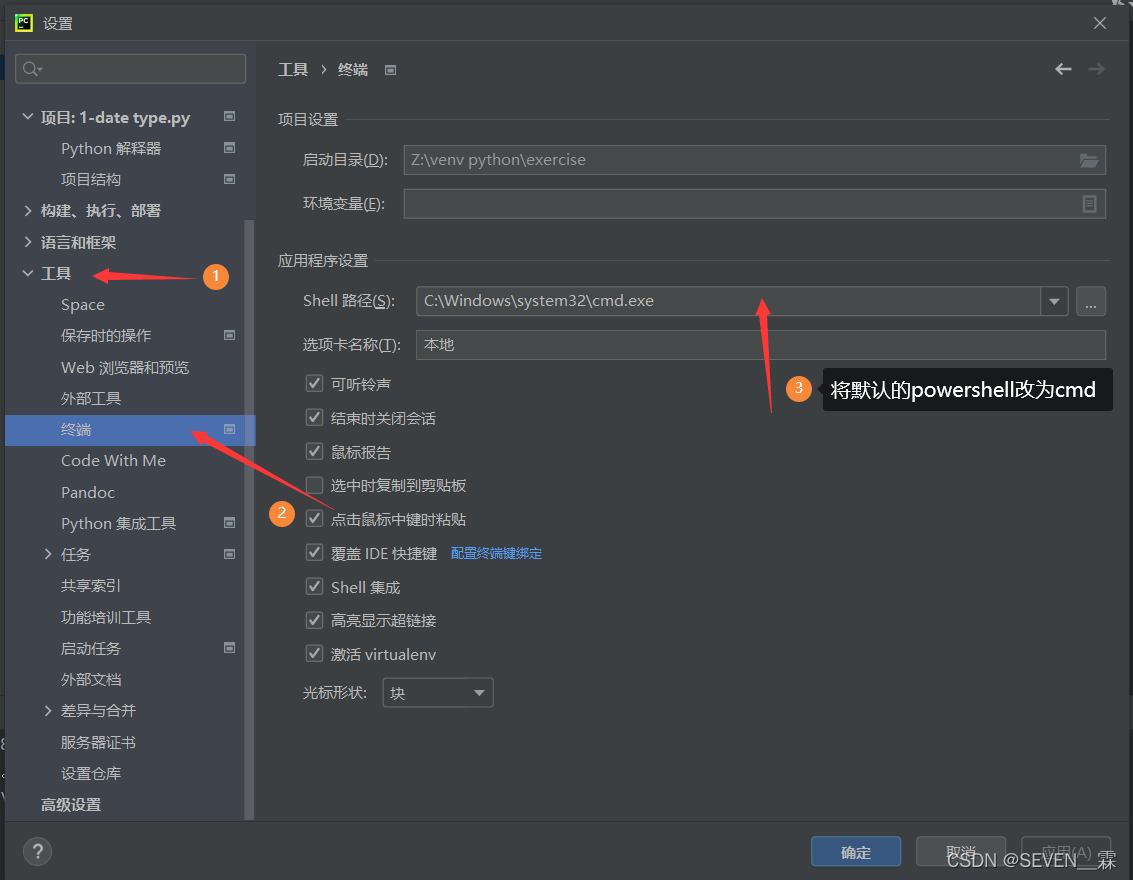Screen dimensions: 1133x880
Task: Enable the 选中时复制到剪贴板 checkbox
Action: coord(314,484)
